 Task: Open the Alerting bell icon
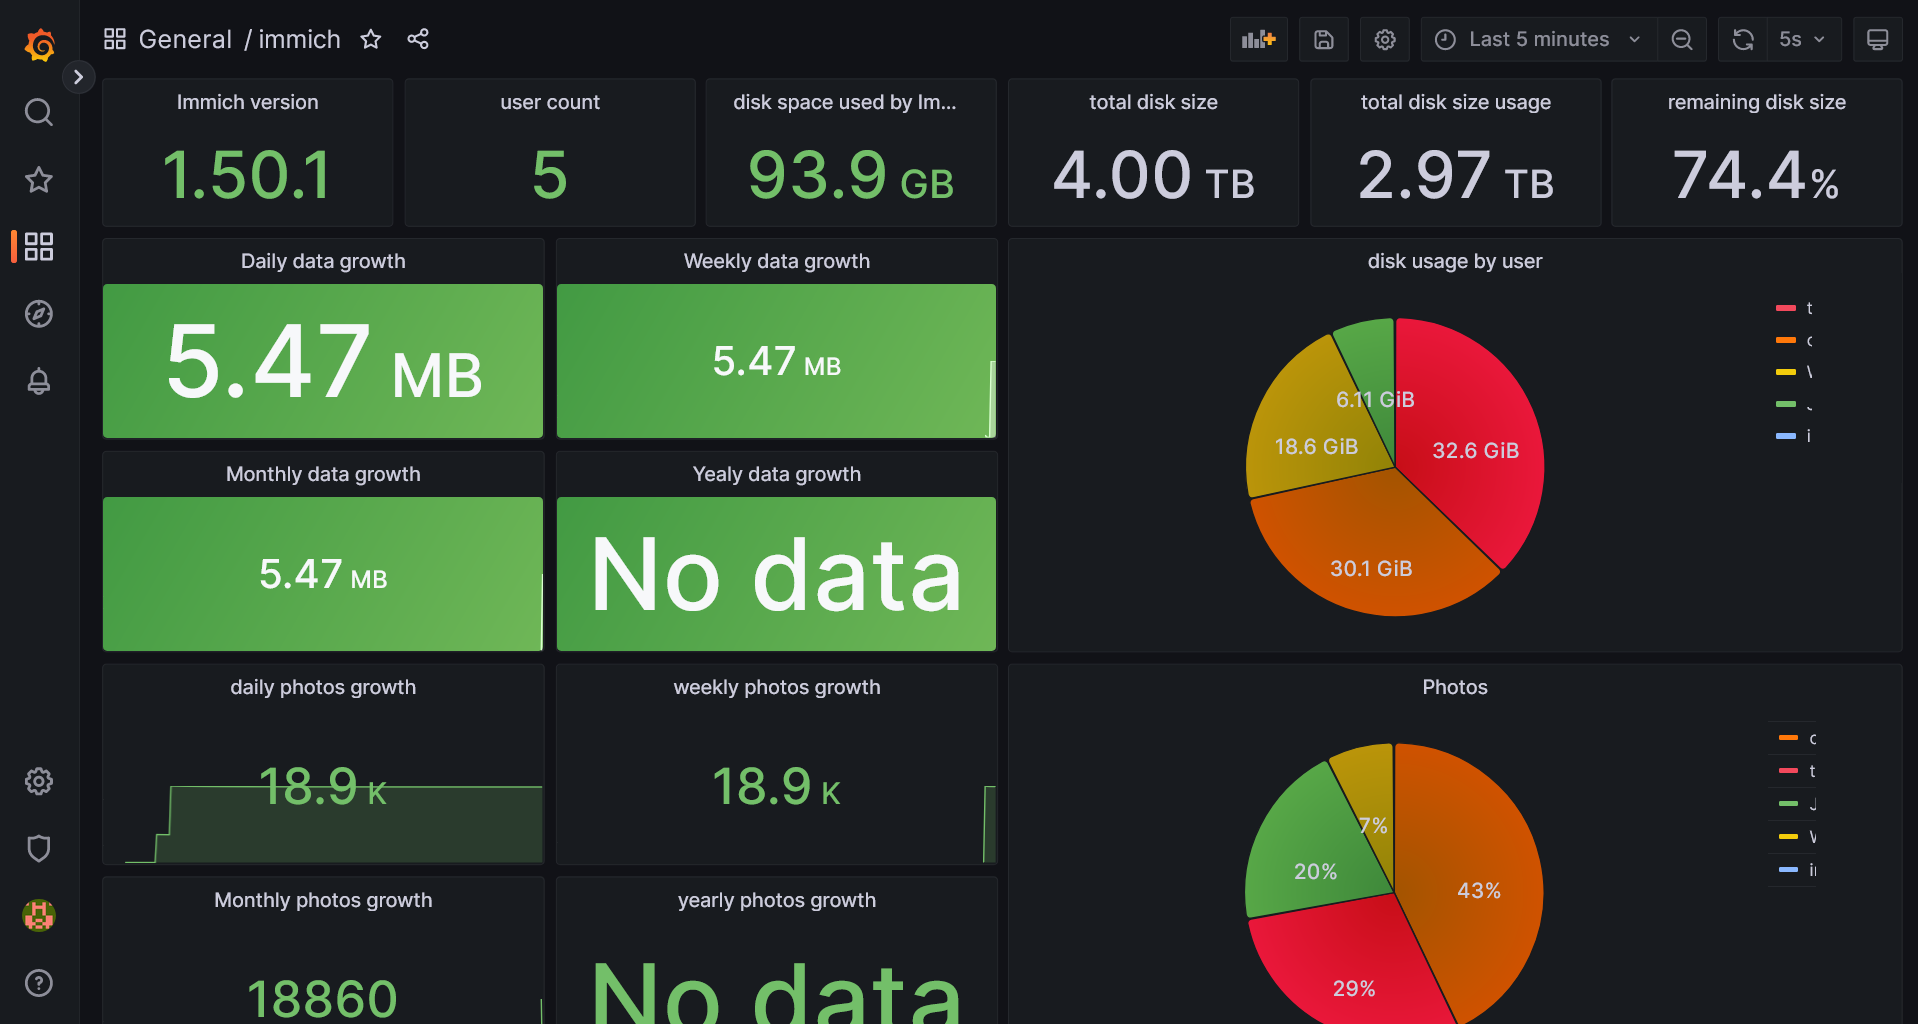click(x=39, y=381)
